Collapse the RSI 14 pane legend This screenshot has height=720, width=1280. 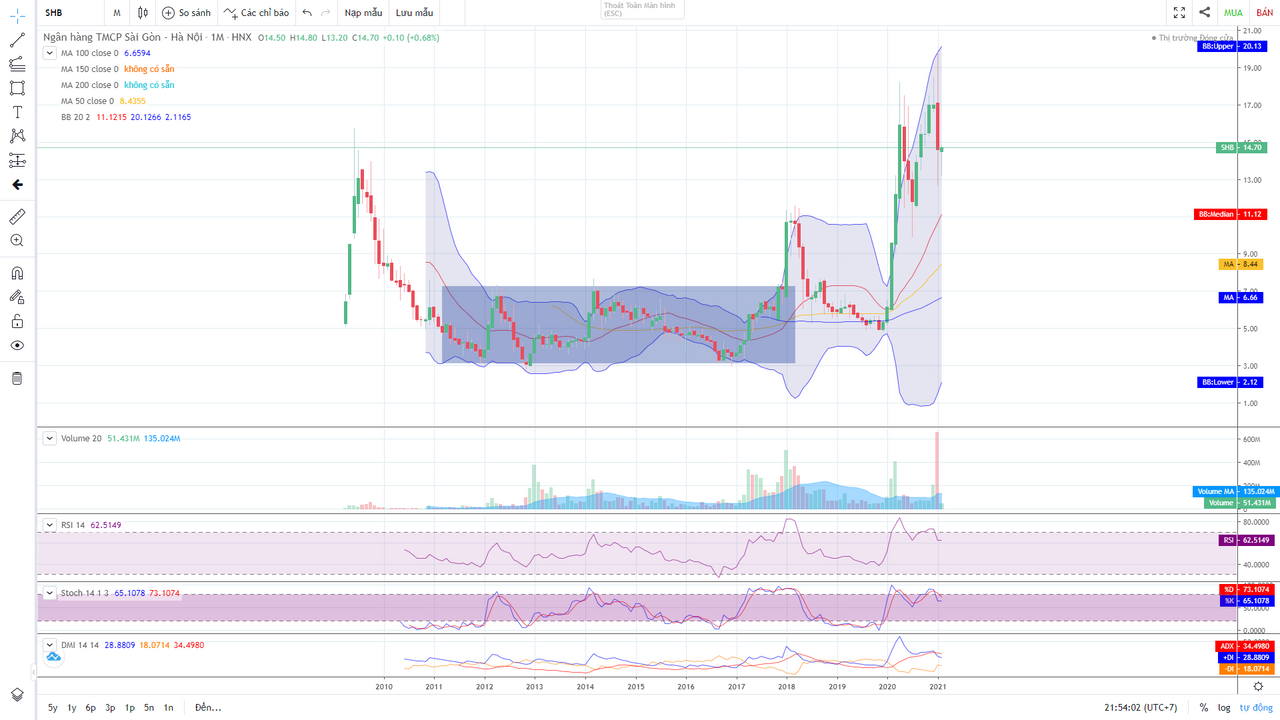(48, 525)
